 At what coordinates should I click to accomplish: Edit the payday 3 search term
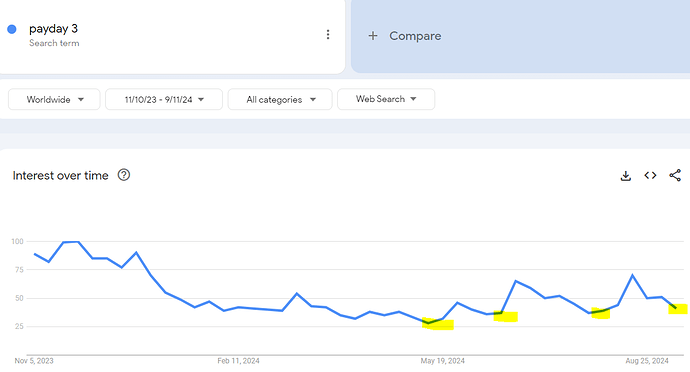(53, 29)
